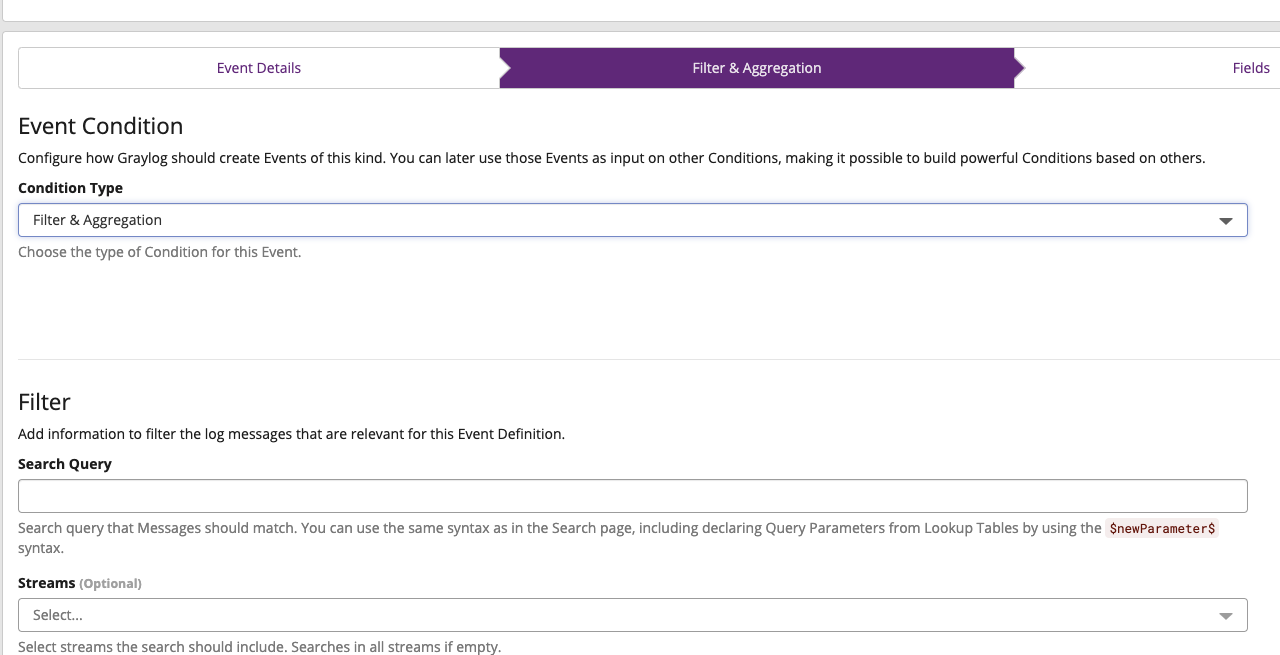Image resolution: width=1280 pixels, height=655 pixels.
Task: Click 'Choose the type of Condition' help text
Action: [x=160, y=252]
